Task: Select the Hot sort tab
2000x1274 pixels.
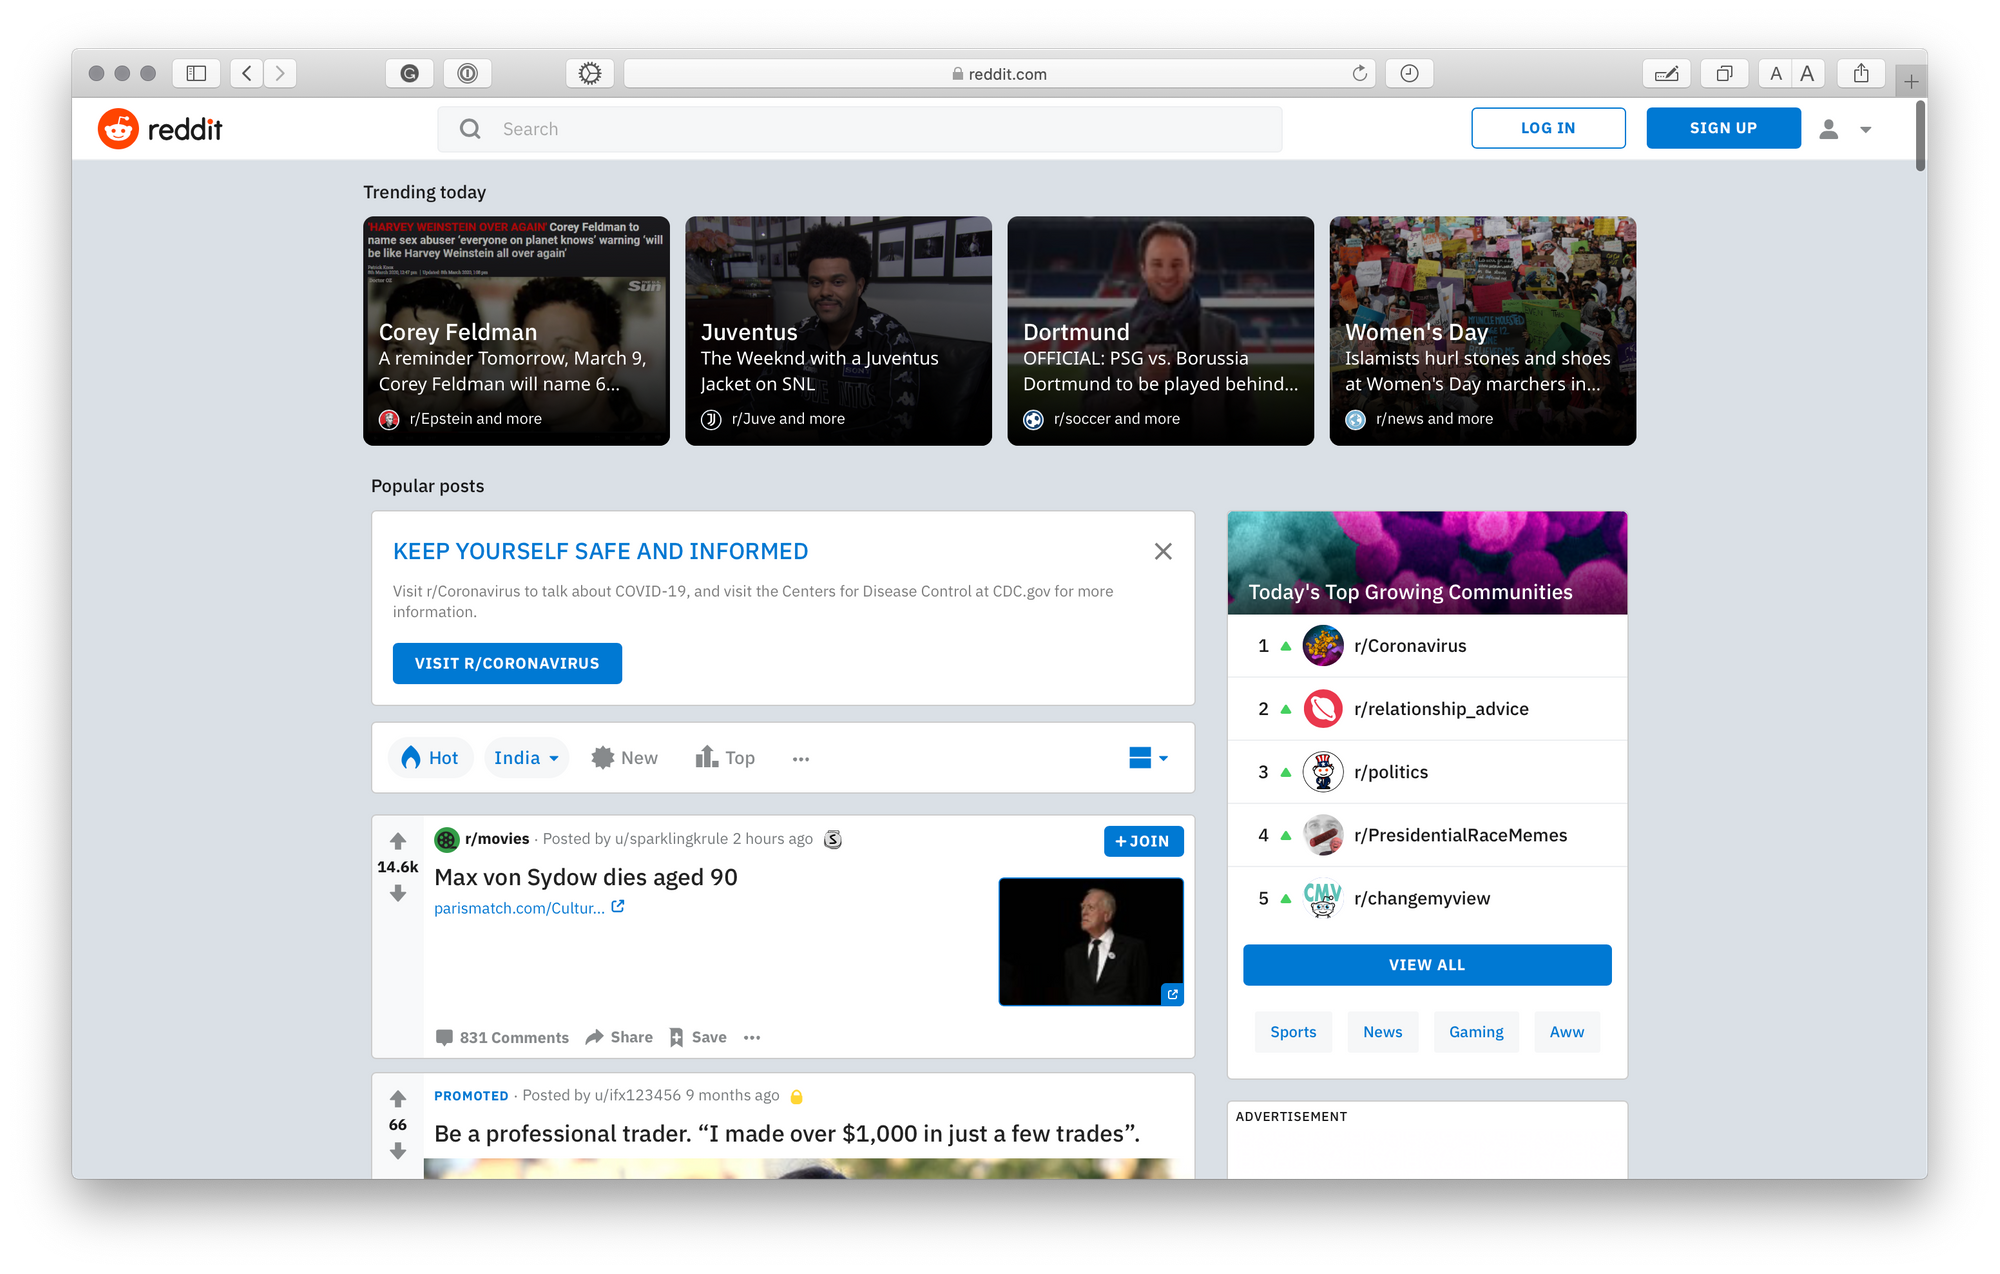Action: coord(430,758)
